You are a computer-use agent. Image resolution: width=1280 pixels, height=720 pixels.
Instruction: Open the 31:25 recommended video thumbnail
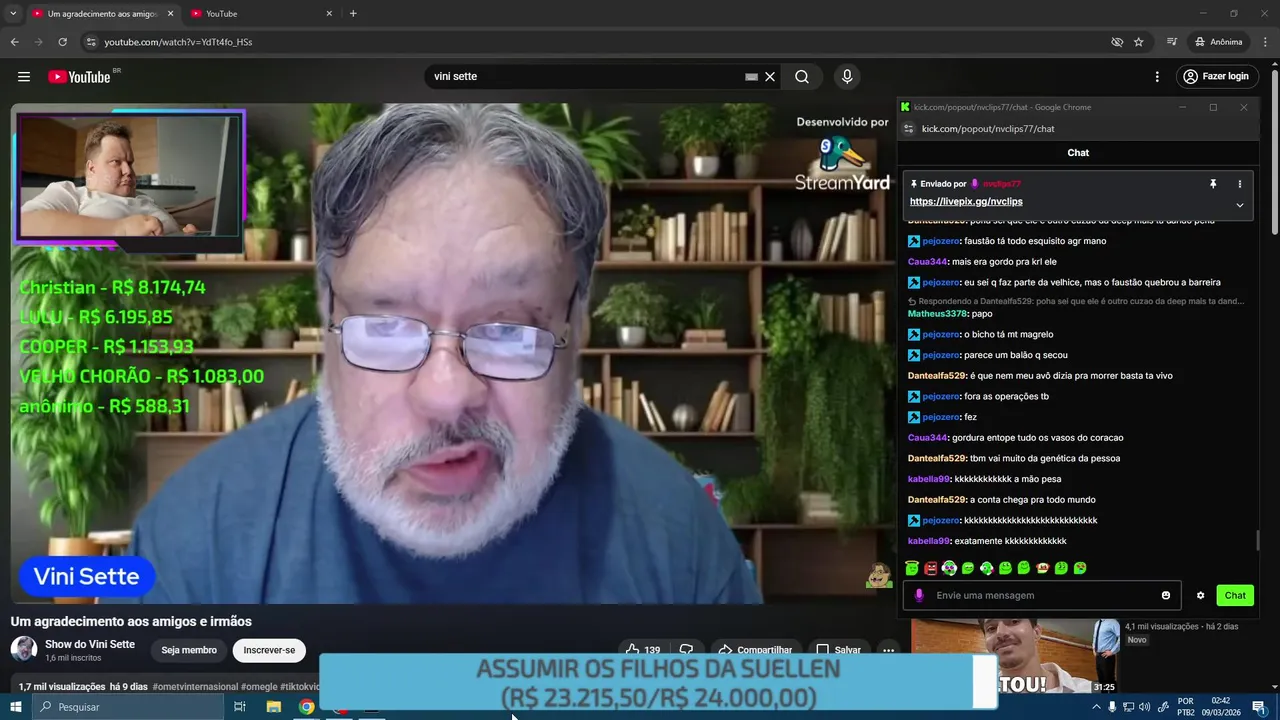coord(1015,657)
